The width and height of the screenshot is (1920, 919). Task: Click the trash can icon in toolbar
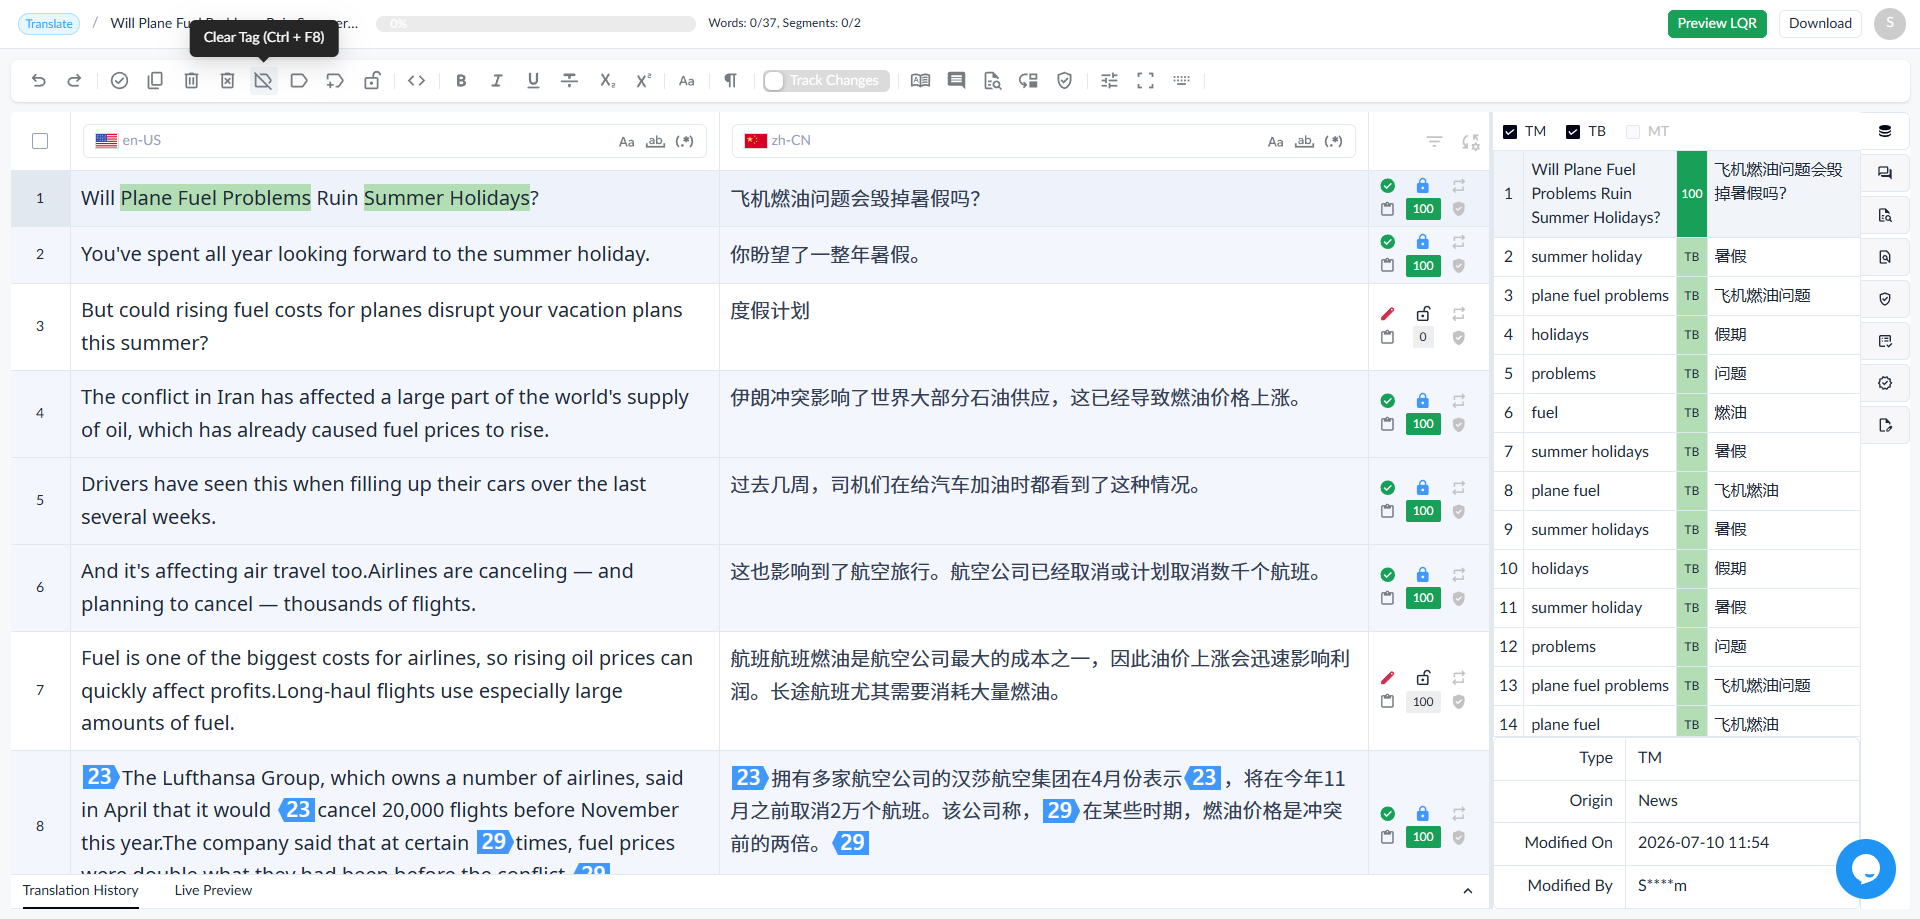191,81
